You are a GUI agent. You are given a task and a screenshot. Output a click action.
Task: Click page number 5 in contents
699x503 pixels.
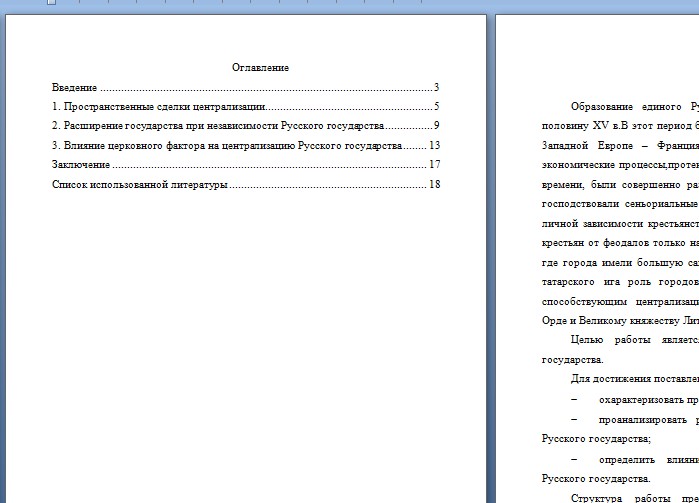[437, 107]
